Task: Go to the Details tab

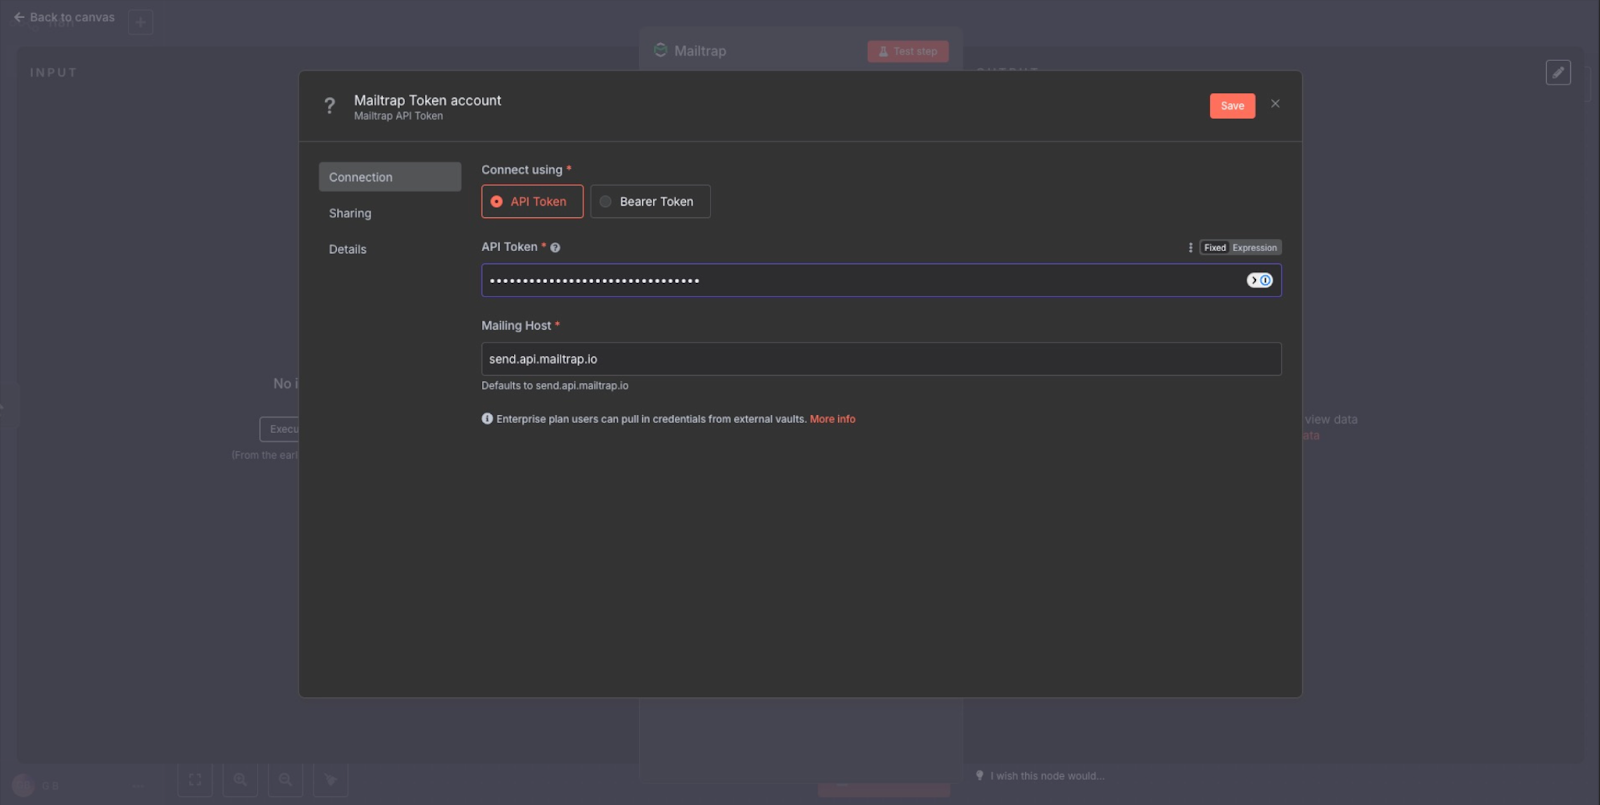Action: [x=348, y=249]
